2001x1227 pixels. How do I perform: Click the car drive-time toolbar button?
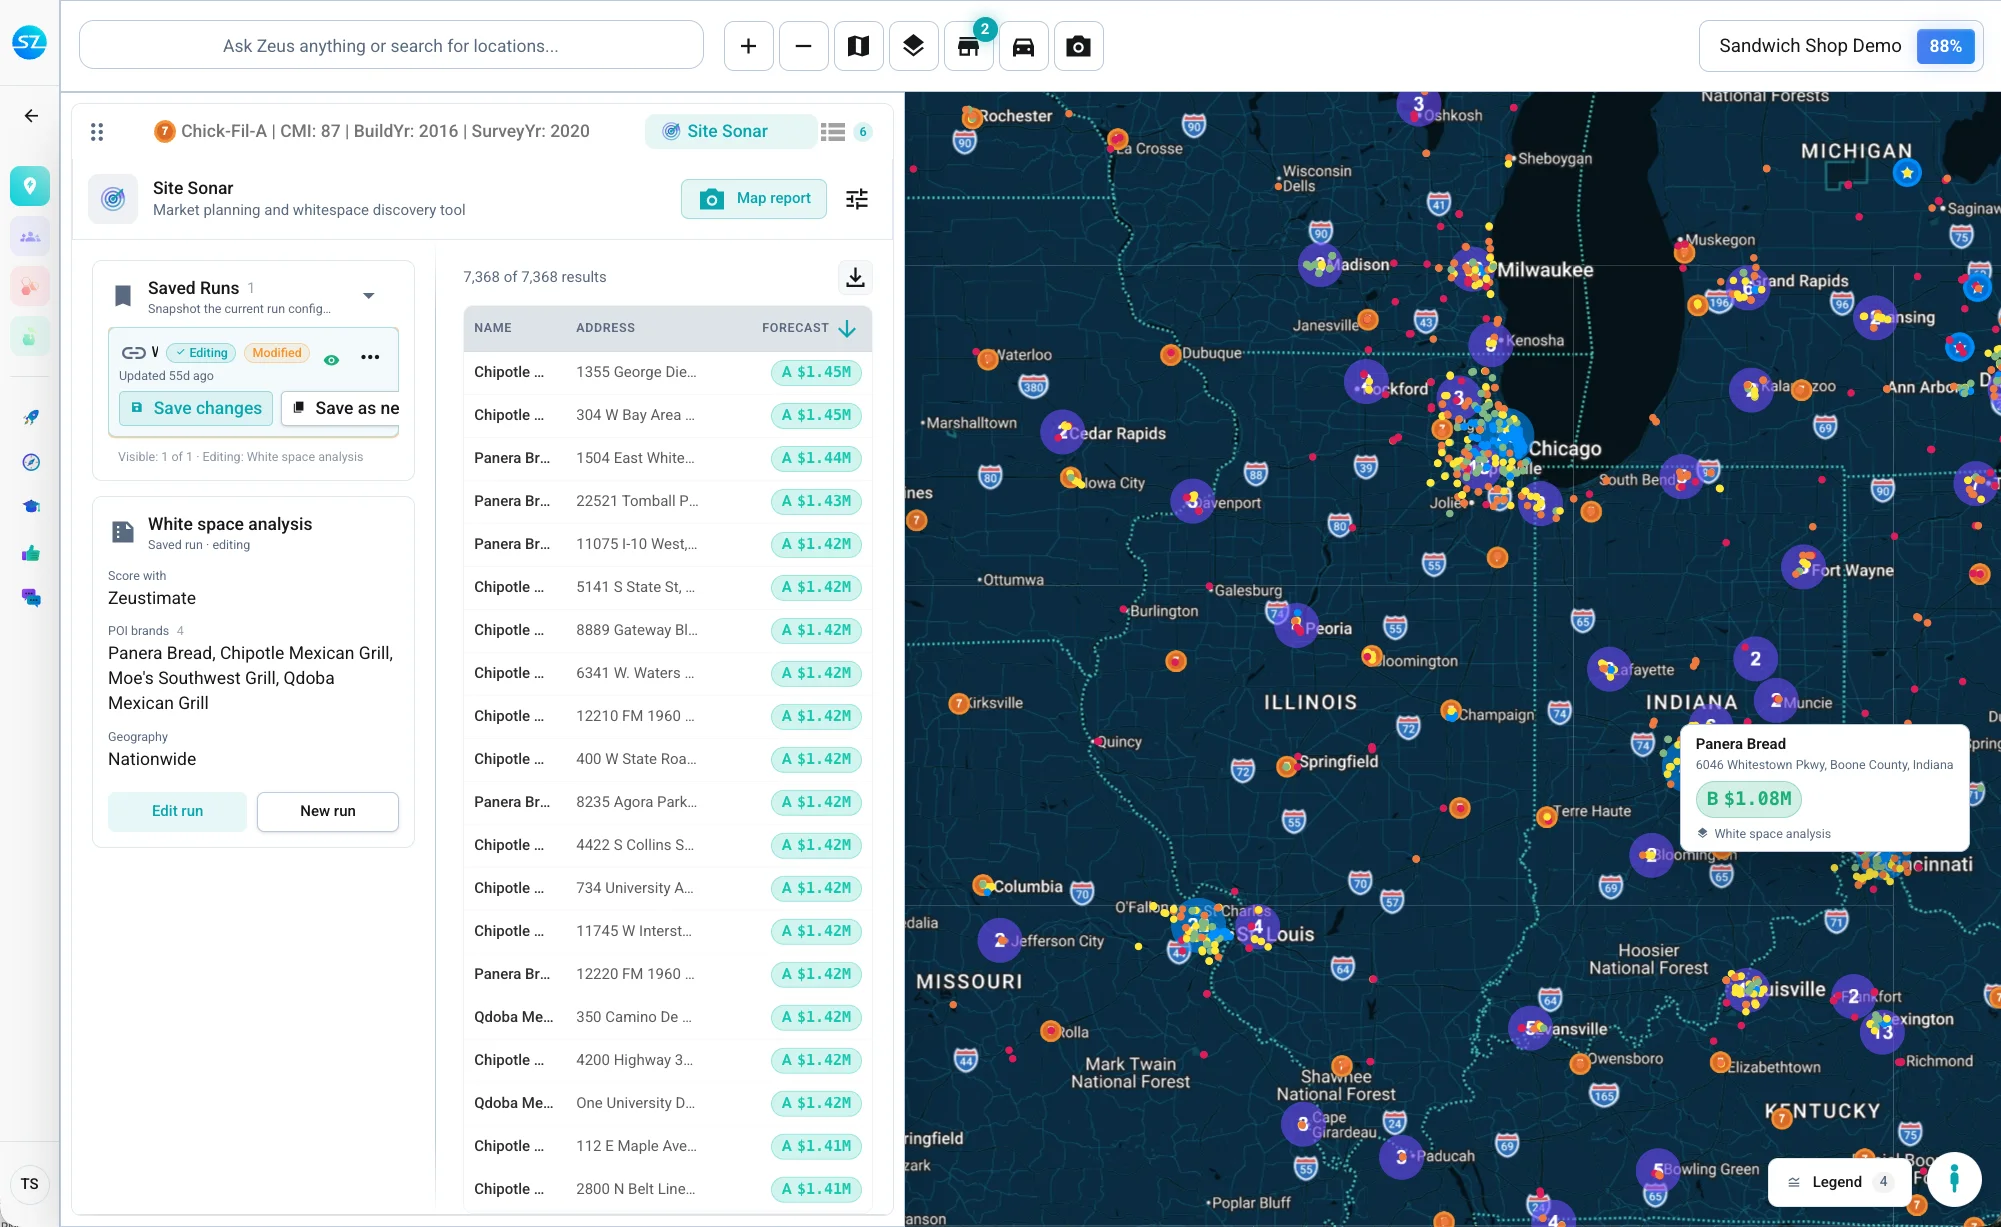tap(1023, 46)
